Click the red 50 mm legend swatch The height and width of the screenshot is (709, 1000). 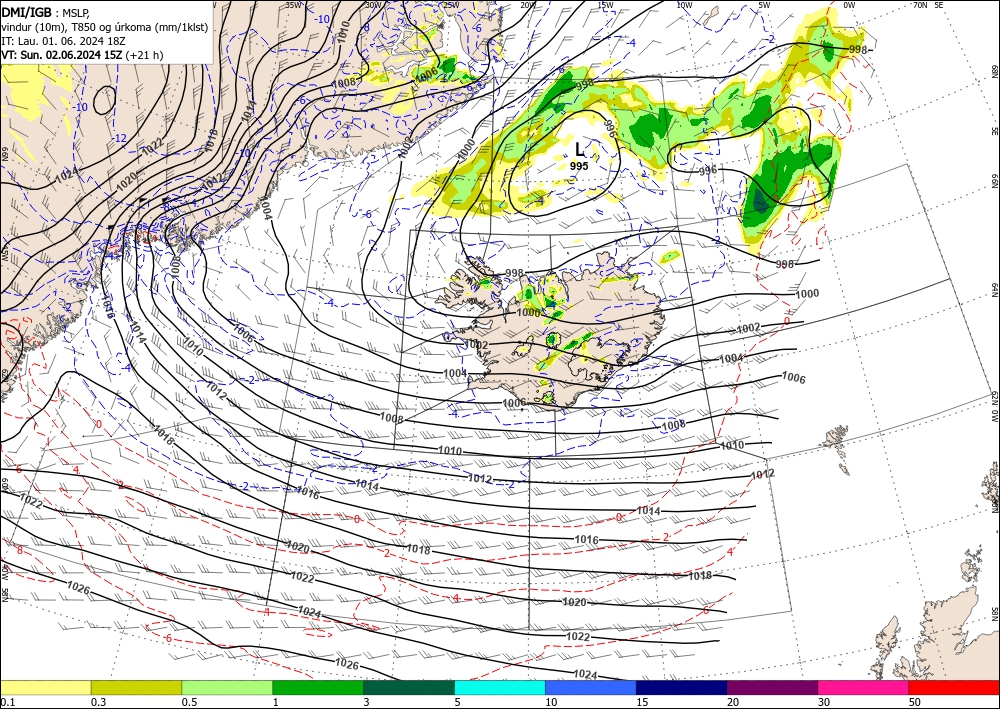955,687
